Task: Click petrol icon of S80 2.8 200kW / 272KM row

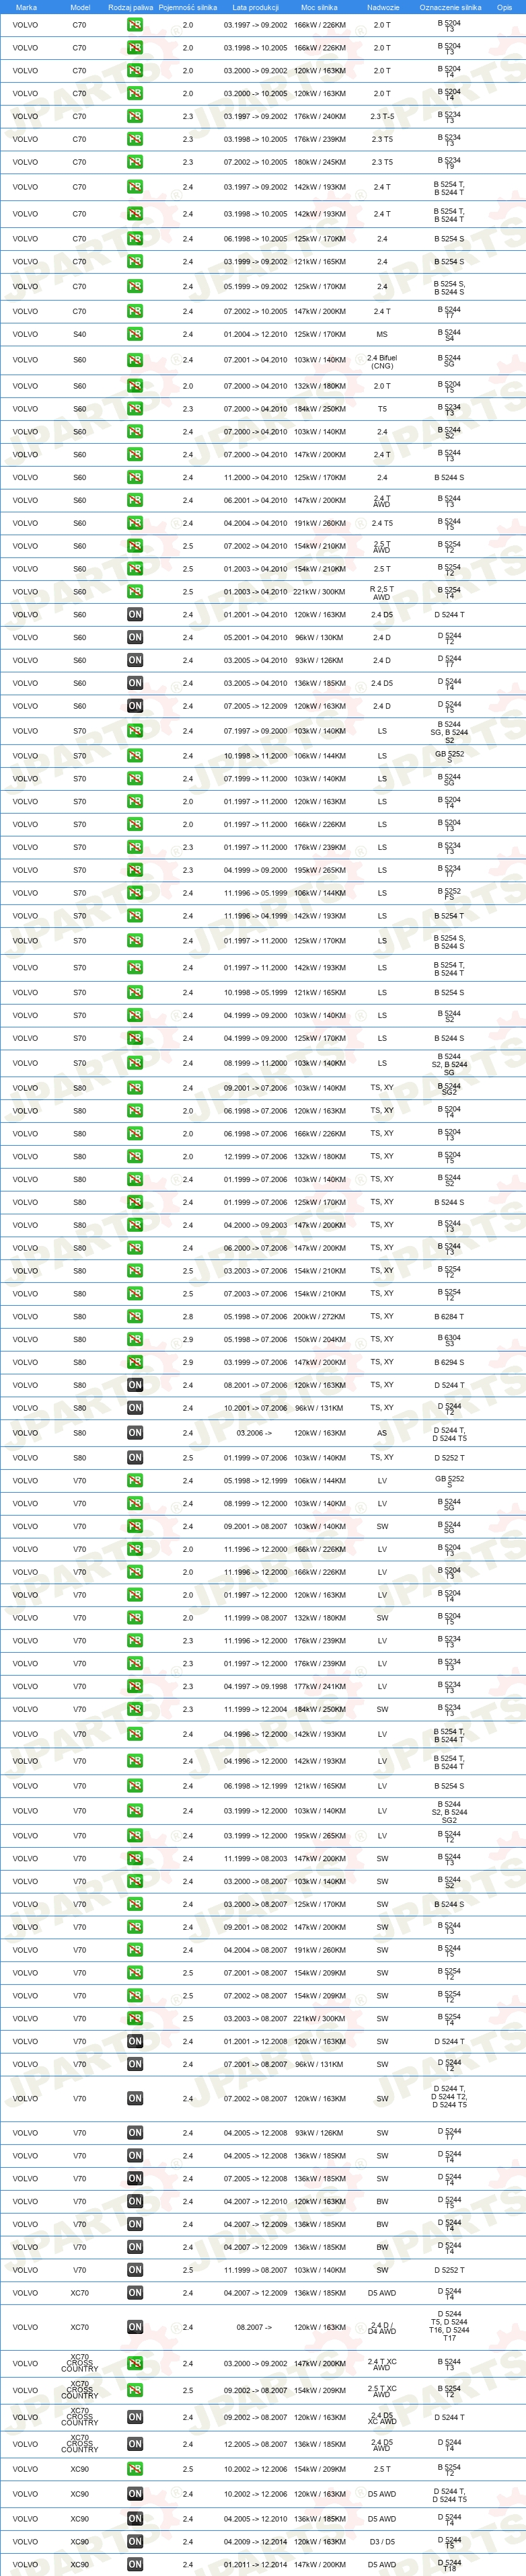Action: 135,1317
